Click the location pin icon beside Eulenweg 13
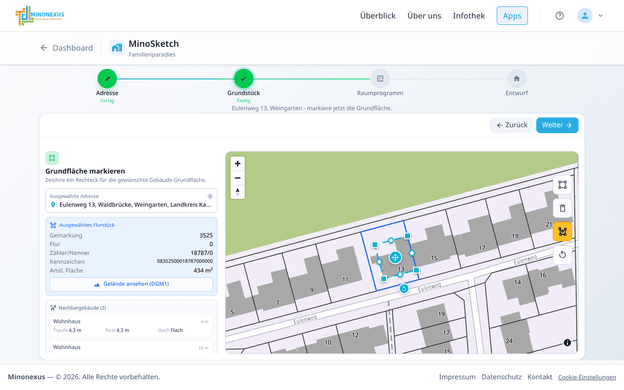Screen dimensions: 624x390 click(x=53, y=205)
